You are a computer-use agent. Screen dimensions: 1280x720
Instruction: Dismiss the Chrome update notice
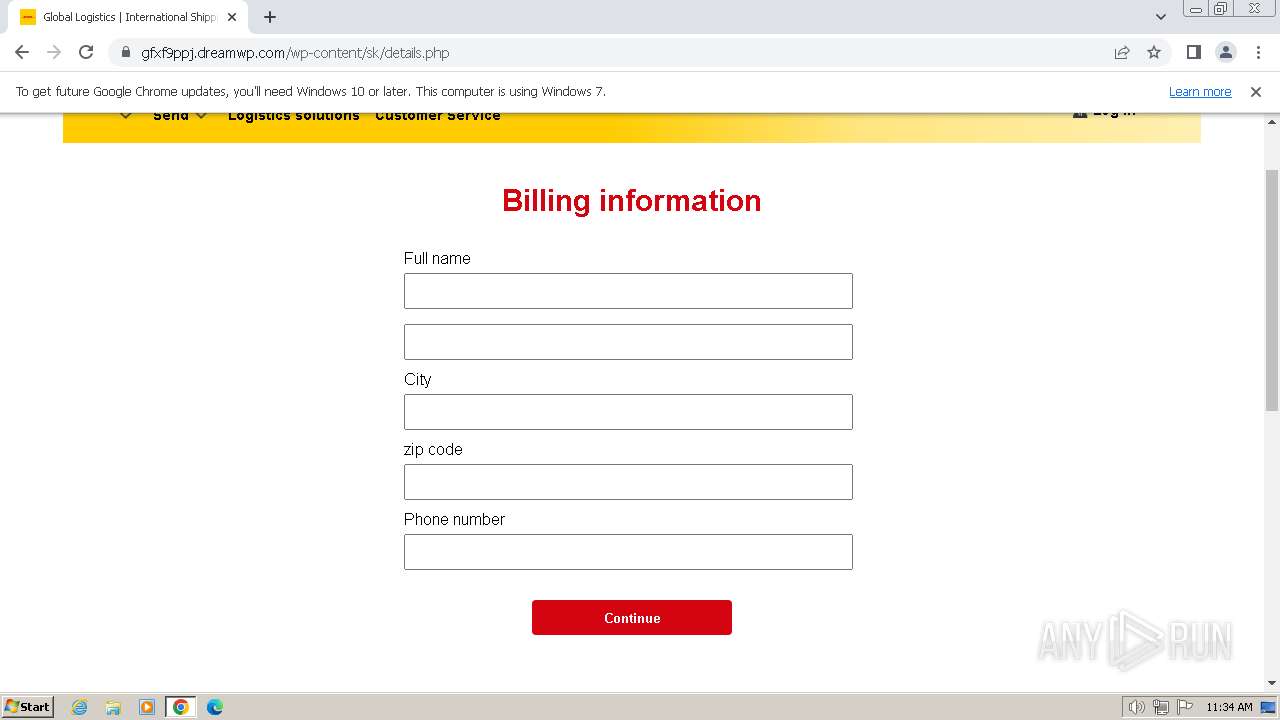pyautogui.click(x=1256, y=91)
